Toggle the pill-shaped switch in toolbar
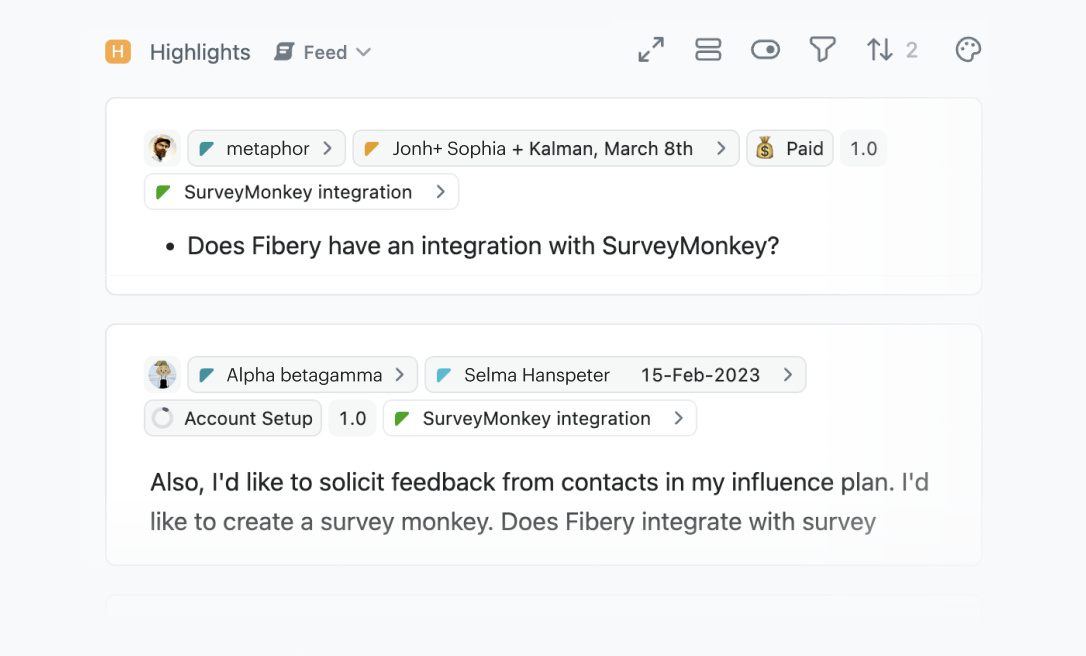The width and height of the screenshot is (1086, 656). [x=765, y=50]
